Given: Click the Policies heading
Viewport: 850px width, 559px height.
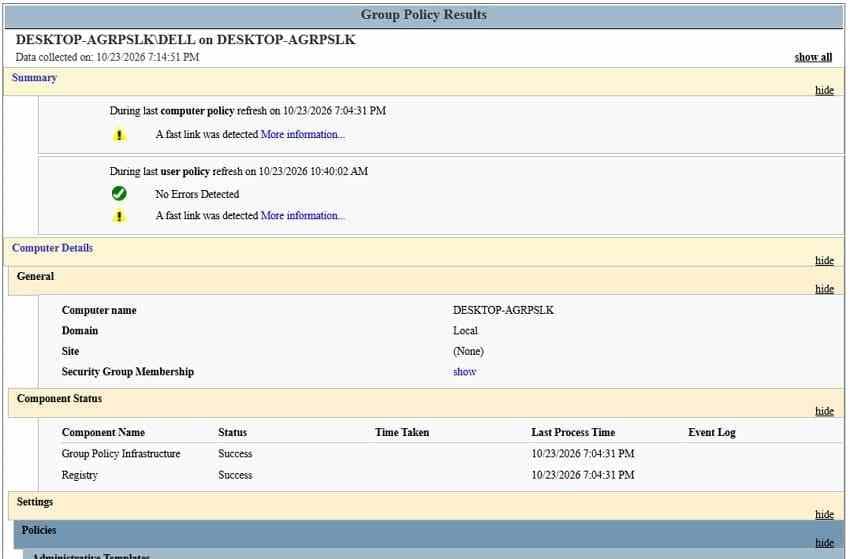Looking at the screenshot, I should coord(39,530).
